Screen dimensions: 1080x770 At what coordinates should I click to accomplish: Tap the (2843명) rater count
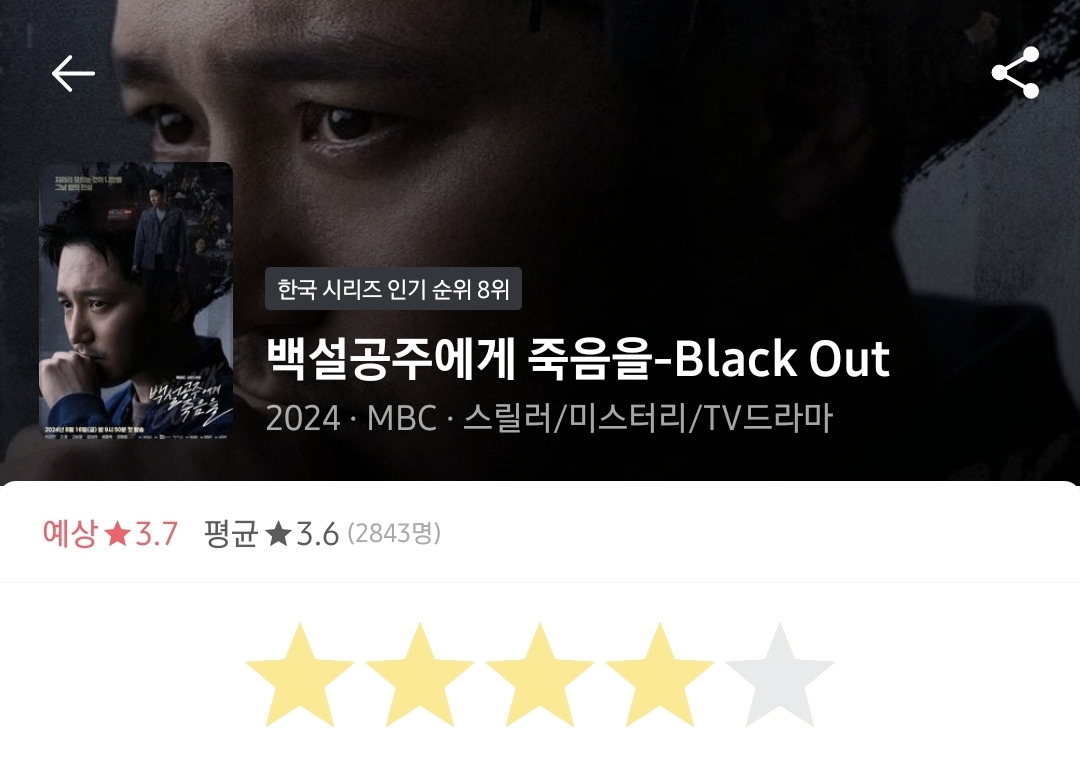coord(394,533)
